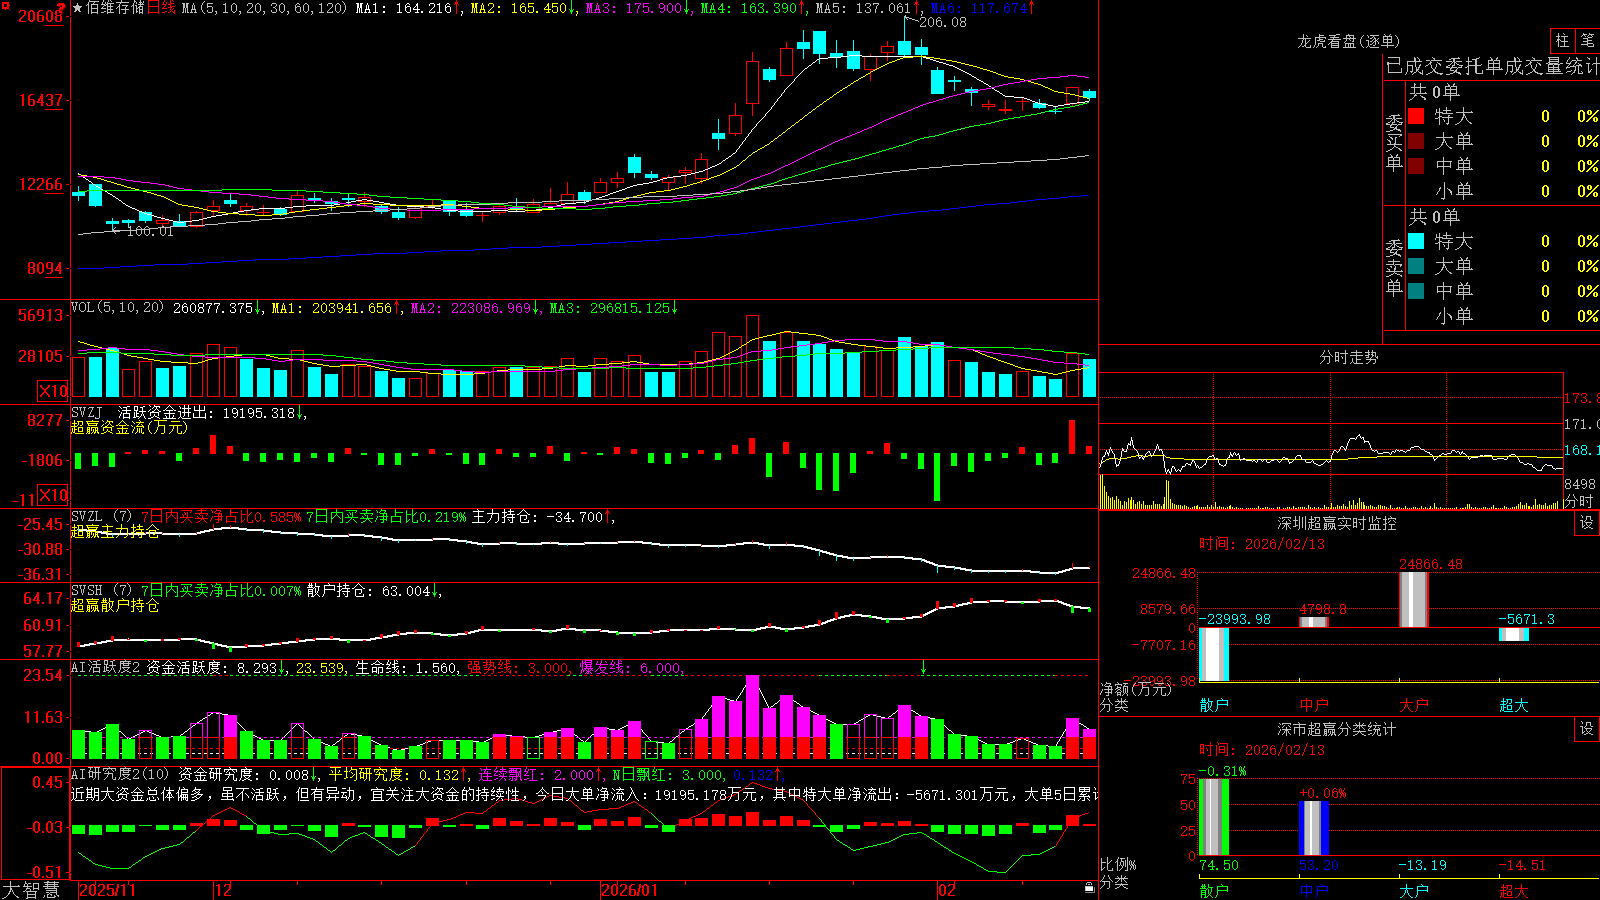Switch order view to 笔 mode
Image resolution: width=1600 pixels, height=900 pixels.
[x=1587, y=41]
